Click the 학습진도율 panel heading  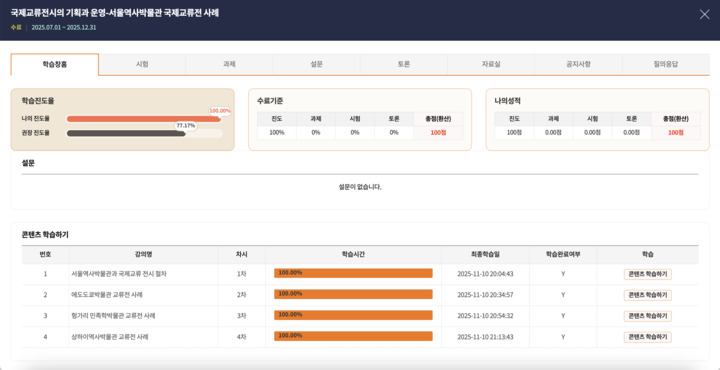click(38, 101)
